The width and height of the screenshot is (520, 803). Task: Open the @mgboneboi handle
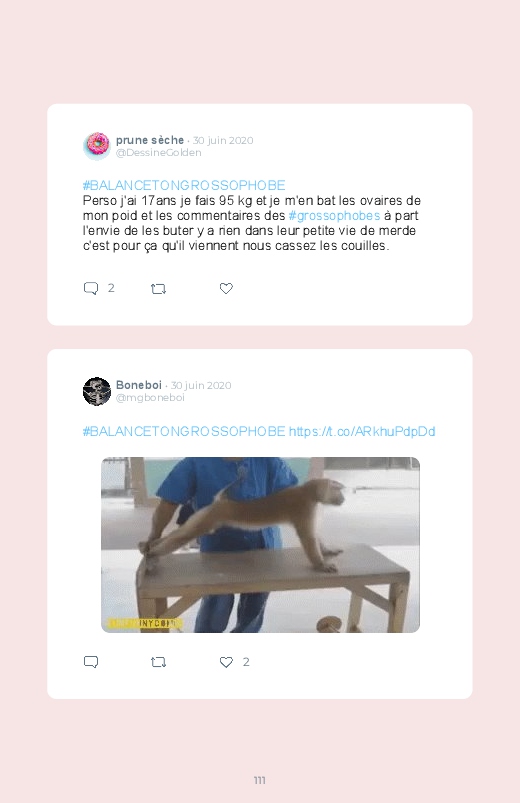click(x=150, y=398)
